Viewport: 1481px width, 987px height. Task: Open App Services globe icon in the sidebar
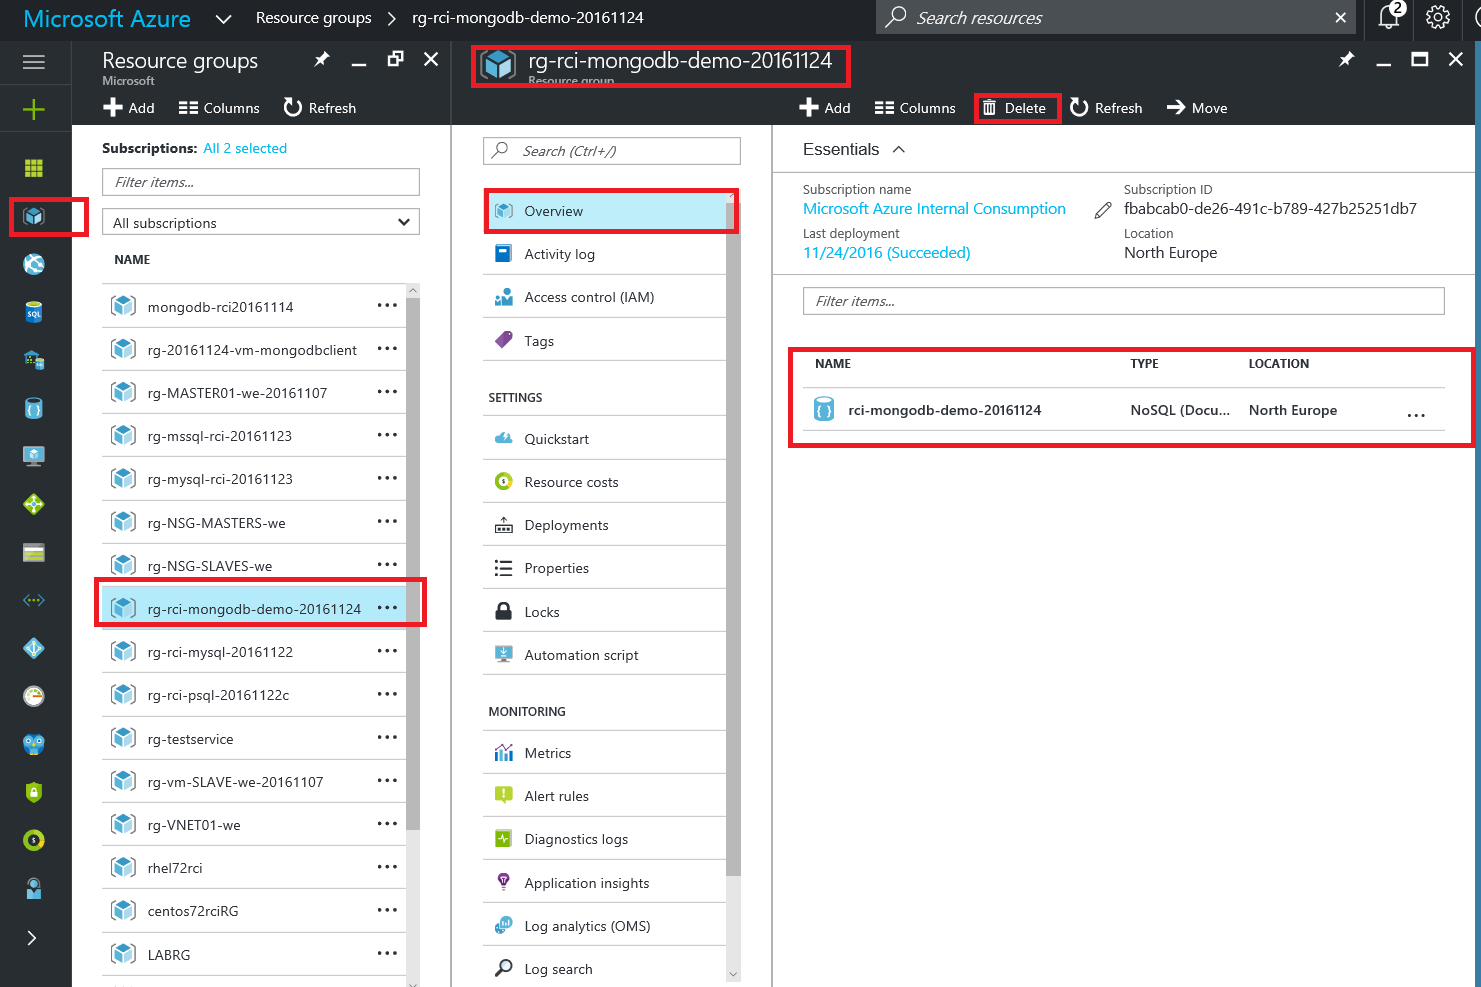coord(34,264)
